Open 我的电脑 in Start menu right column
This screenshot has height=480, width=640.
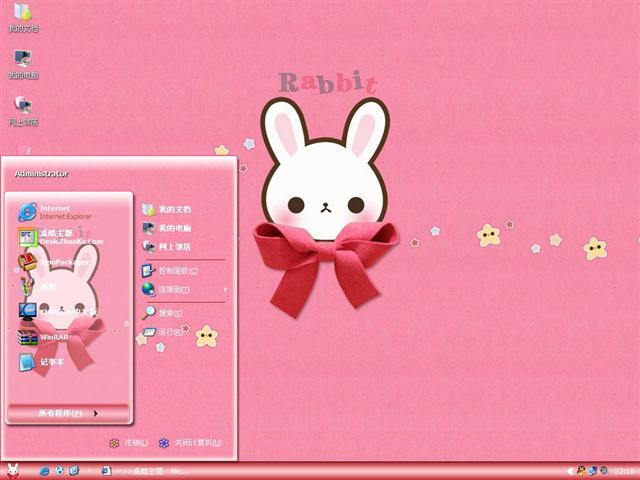(167, 228)
